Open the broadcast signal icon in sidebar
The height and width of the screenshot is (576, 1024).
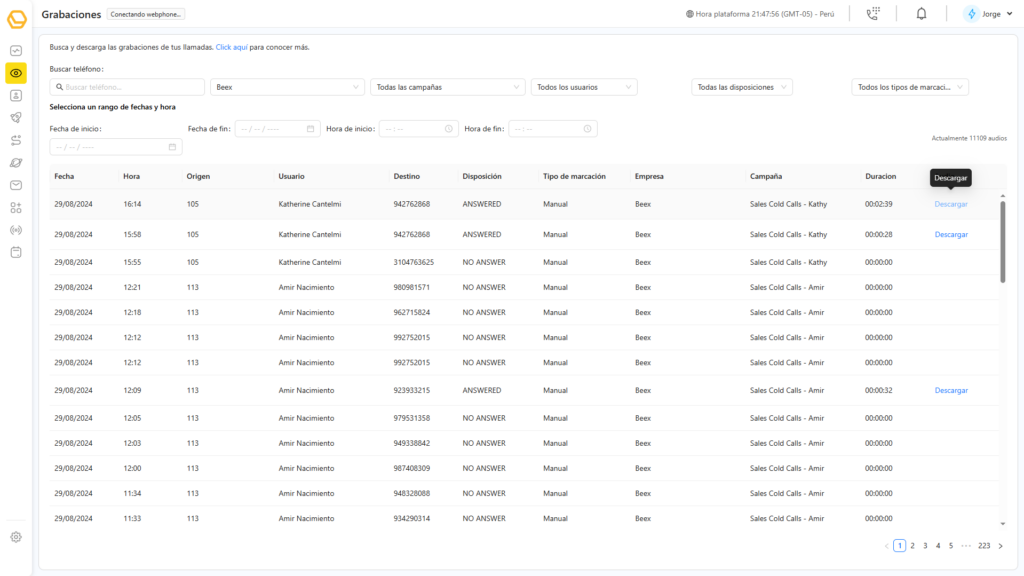click(x=16, y=230)
